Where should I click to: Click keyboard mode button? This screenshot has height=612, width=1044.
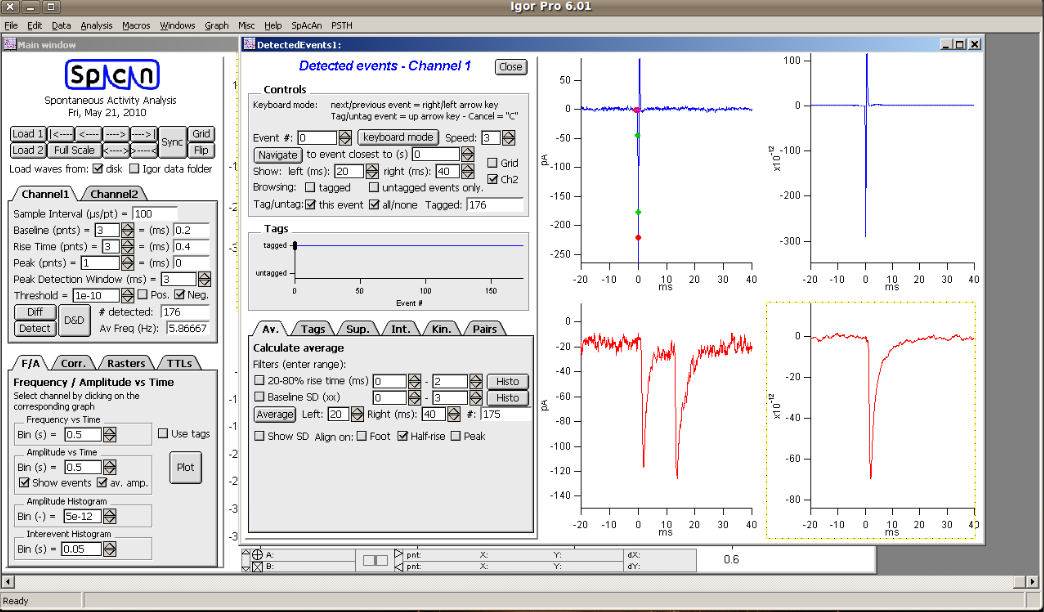pyautogui.click(x=398, y=137)
